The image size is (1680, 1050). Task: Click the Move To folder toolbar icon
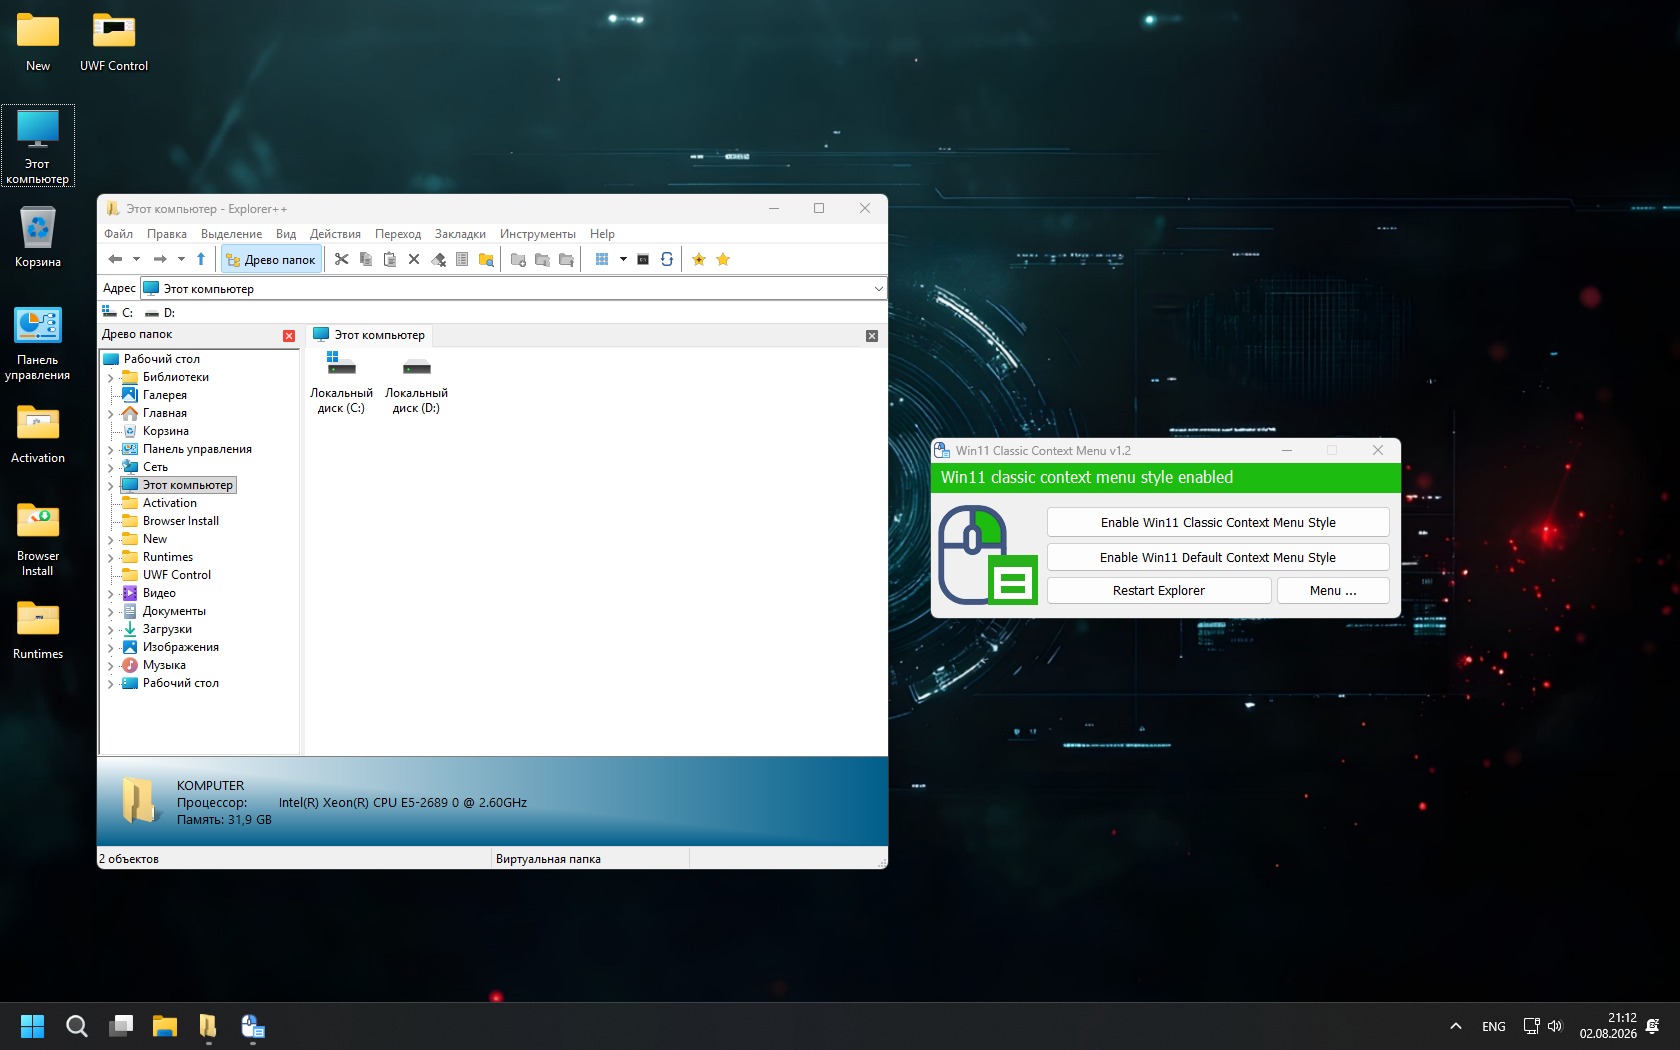coord(566,259)
